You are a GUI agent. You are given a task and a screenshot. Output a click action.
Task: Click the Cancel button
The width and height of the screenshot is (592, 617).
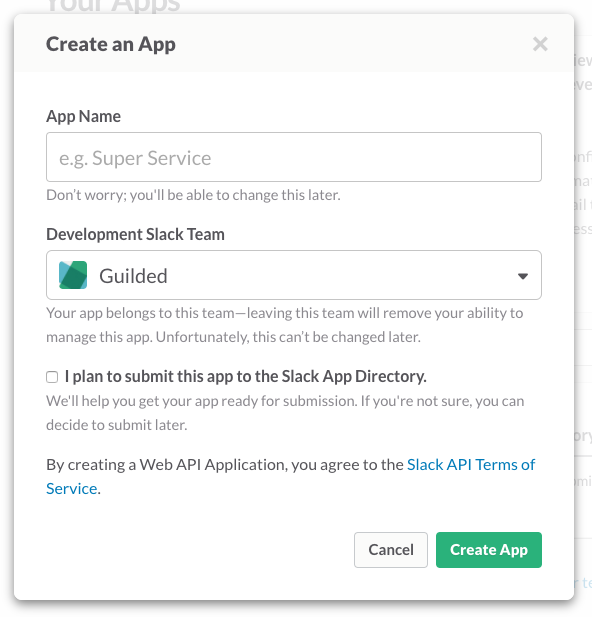click(390, 550)
